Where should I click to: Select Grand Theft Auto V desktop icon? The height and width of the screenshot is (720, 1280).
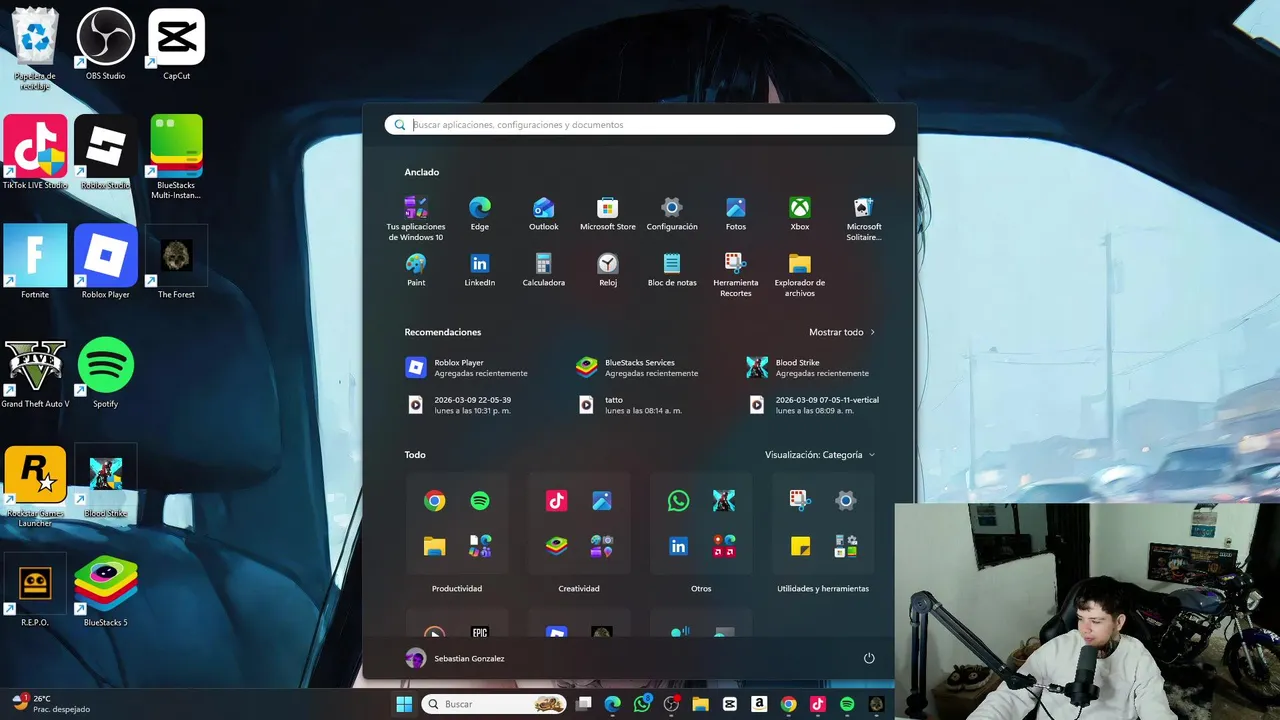pos(35,372)
